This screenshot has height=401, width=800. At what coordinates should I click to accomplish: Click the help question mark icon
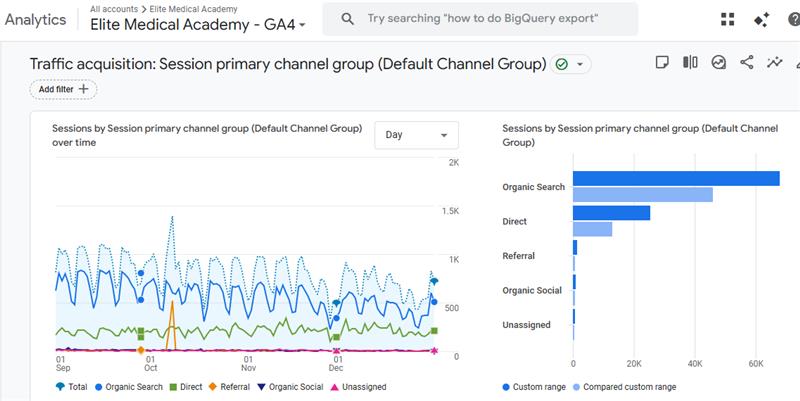pos(792,19)
